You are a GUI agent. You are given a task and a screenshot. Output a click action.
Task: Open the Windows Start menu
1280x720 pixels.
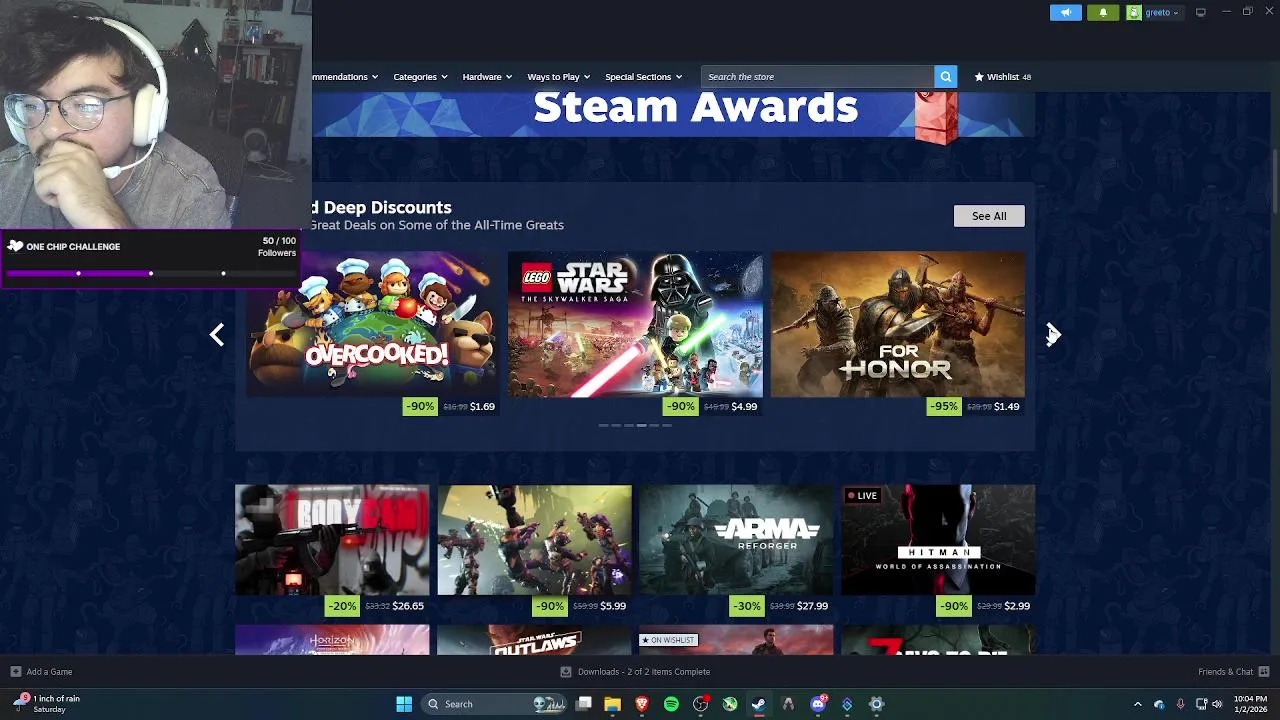(404, 704)
